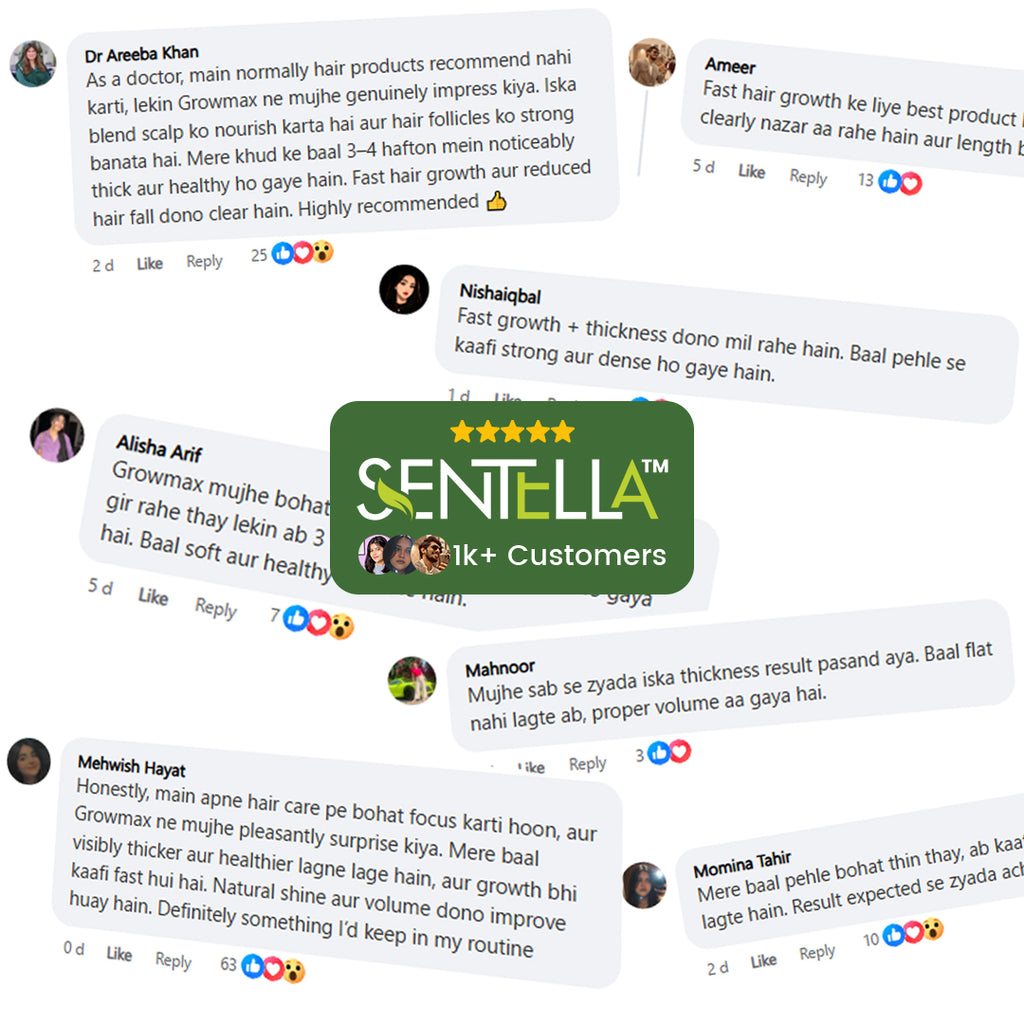Viewport: 1024px width, 1024px height.
Task: Click Dr Areeba Khan's profile picture
Action: pos(33,64)
